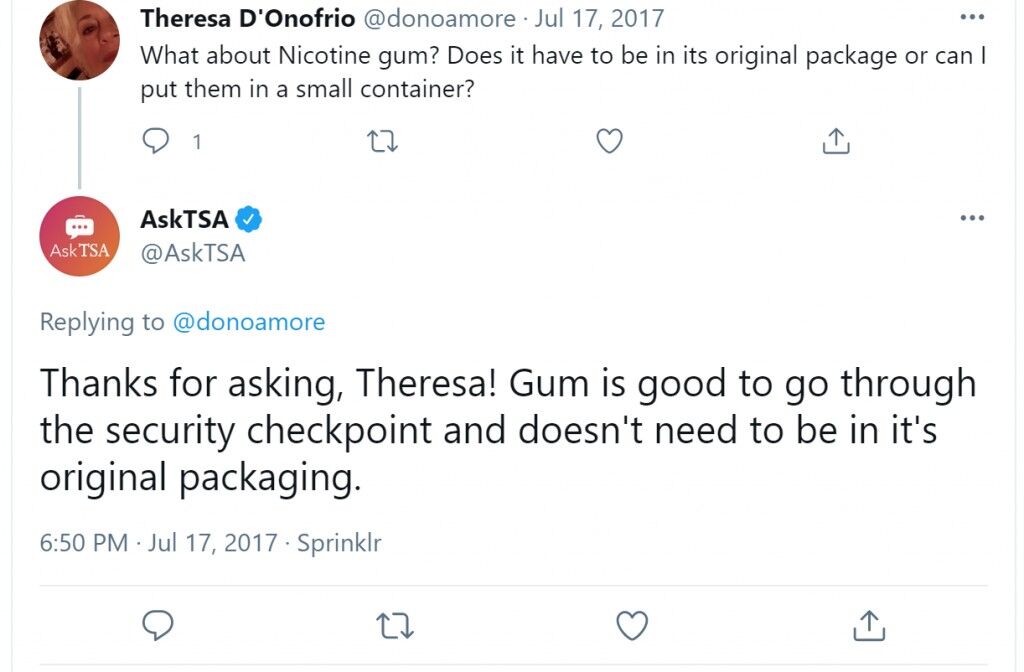Share Theresa's tweet via share icon

pyautogui.click(x=836, y=140)
